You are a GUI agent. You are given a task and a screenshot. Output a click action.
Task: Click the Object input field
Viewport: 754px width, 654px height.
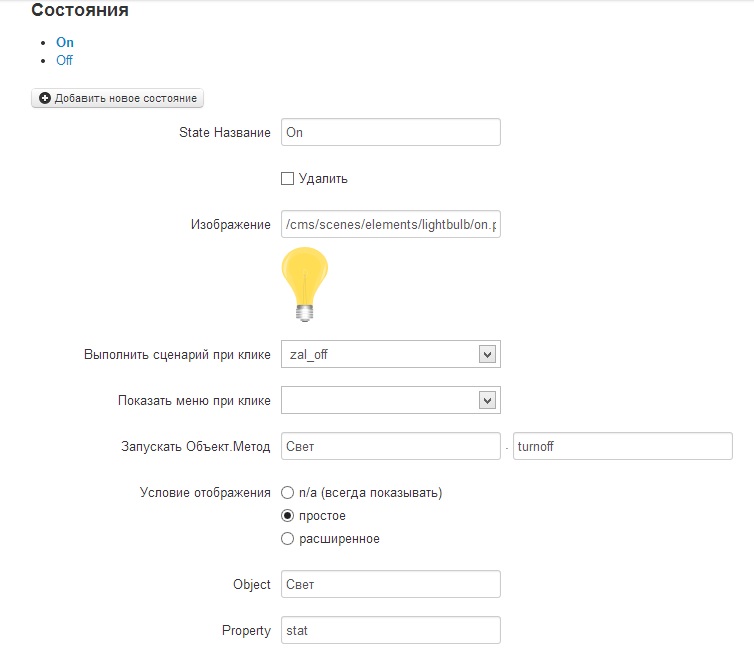point(390,584)
